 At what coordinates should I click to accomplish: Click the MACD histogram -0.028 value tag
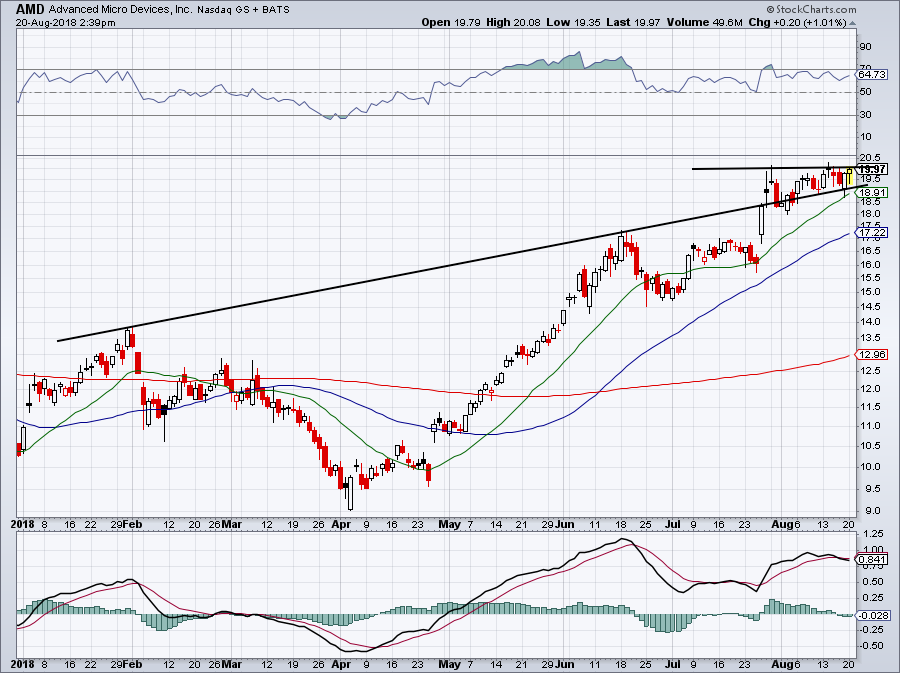pyautogui.click(x=872, y=616)
